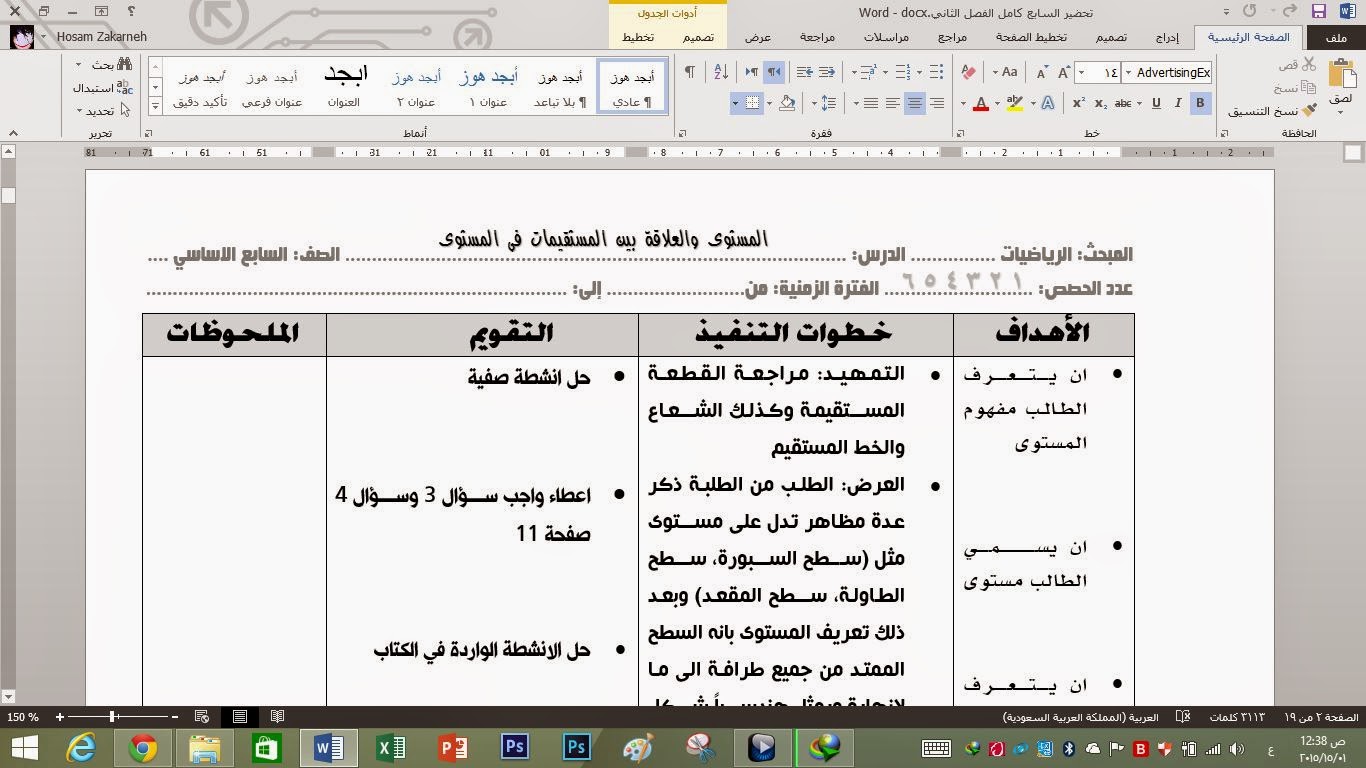Viewport: 1366px width, 768px height.
Task: Justify the paragraph text
Action: coord(870,103)
